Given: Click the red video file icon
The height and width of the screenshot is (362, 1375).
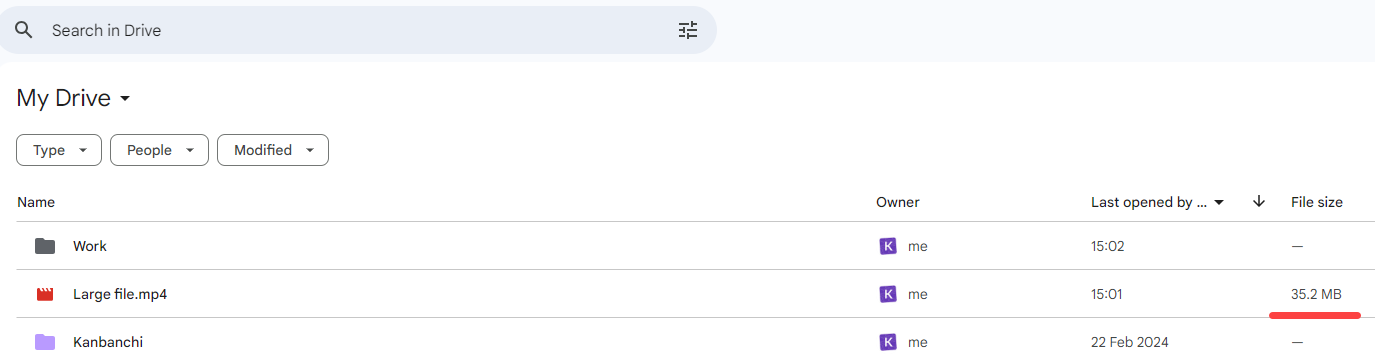Looking at the screenshot, I should point(45,294).
